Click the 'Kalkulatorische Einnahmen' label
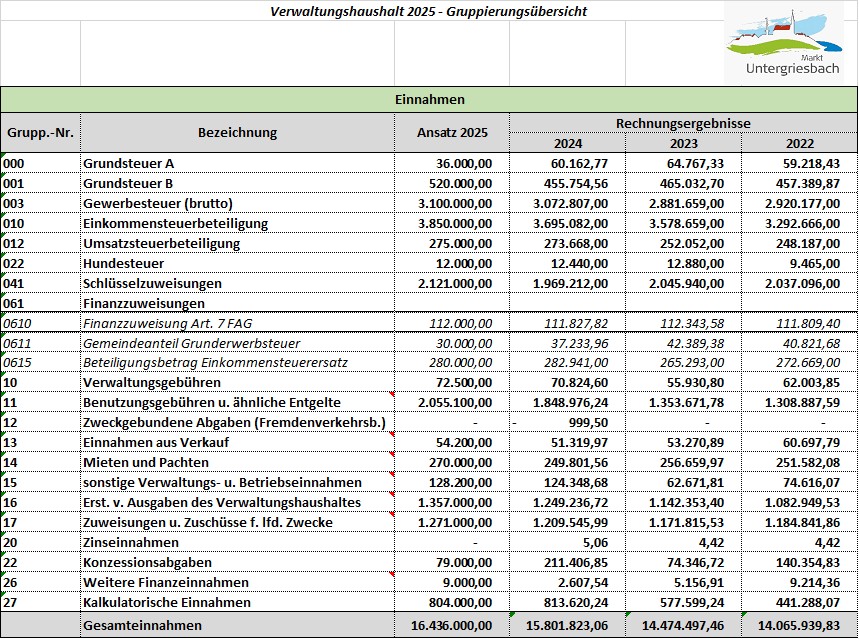859x639 pixels. 167,602
